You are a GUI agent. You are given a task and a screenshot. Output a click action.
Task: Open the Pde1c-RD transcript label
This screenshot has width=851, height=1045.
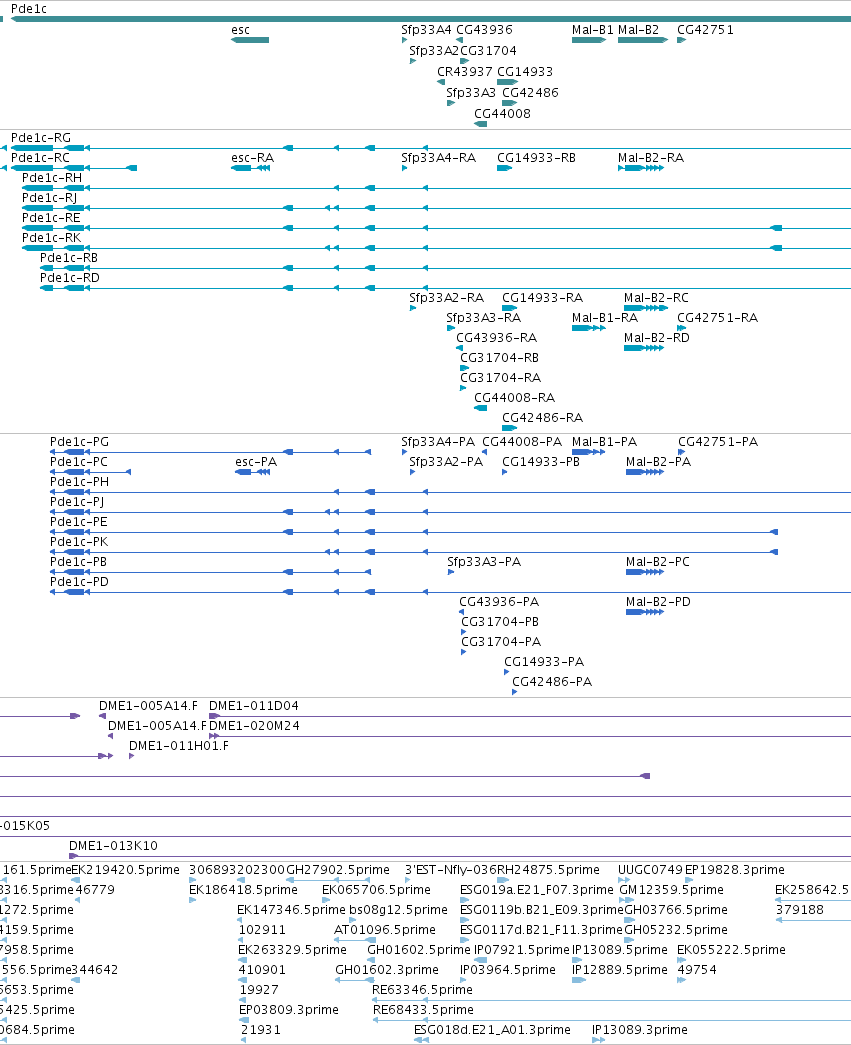pyautogui.click(x=70, y=278)
